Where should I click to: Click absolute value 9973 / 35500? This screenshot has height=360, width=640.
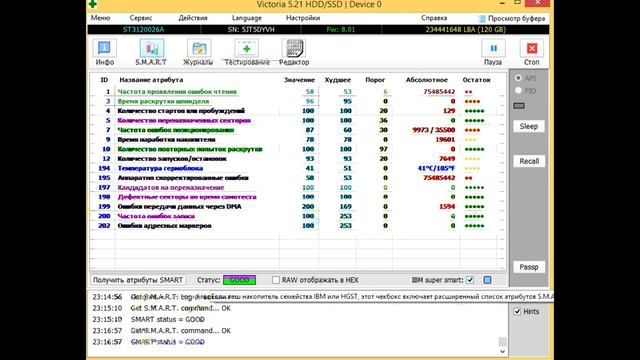pyautogui.click(x=433, y=130)
